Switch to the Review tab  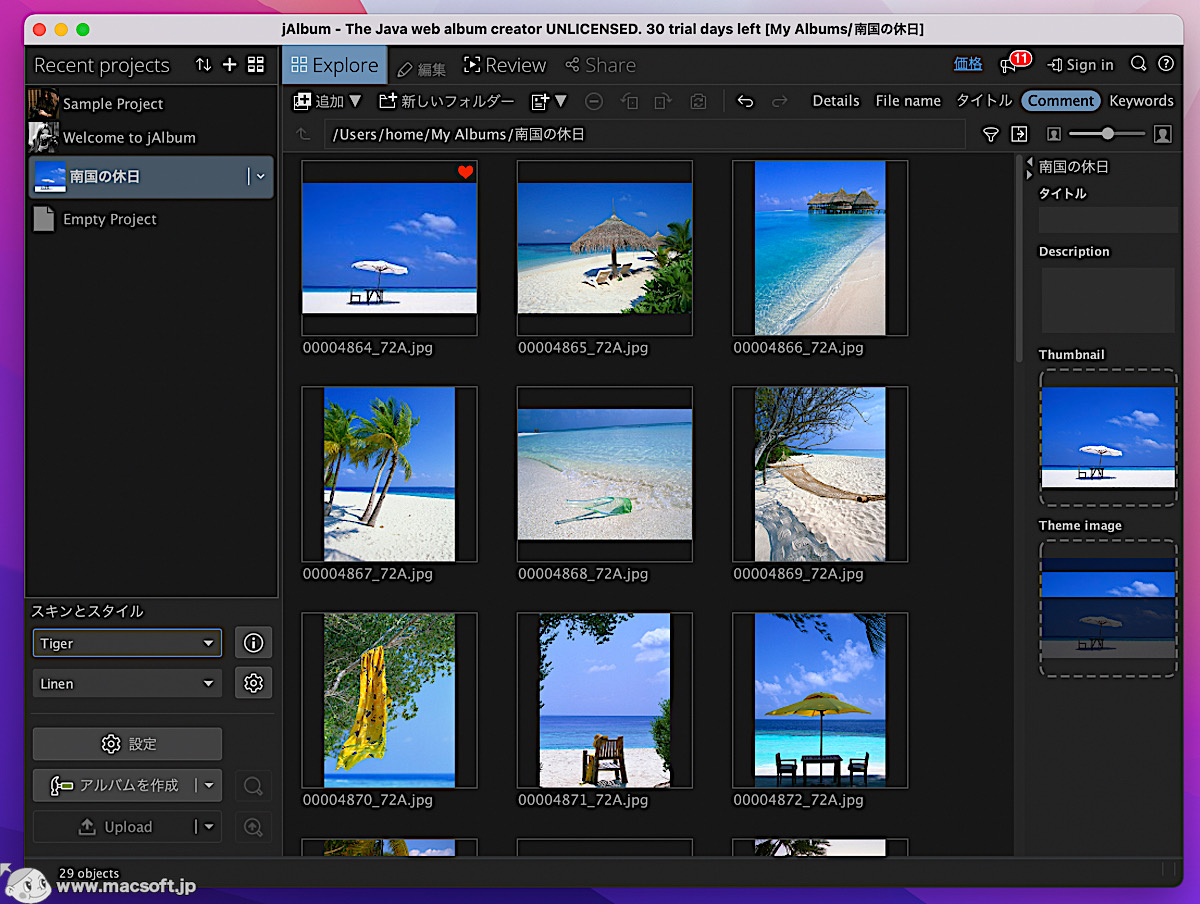[x=505, y=64]
